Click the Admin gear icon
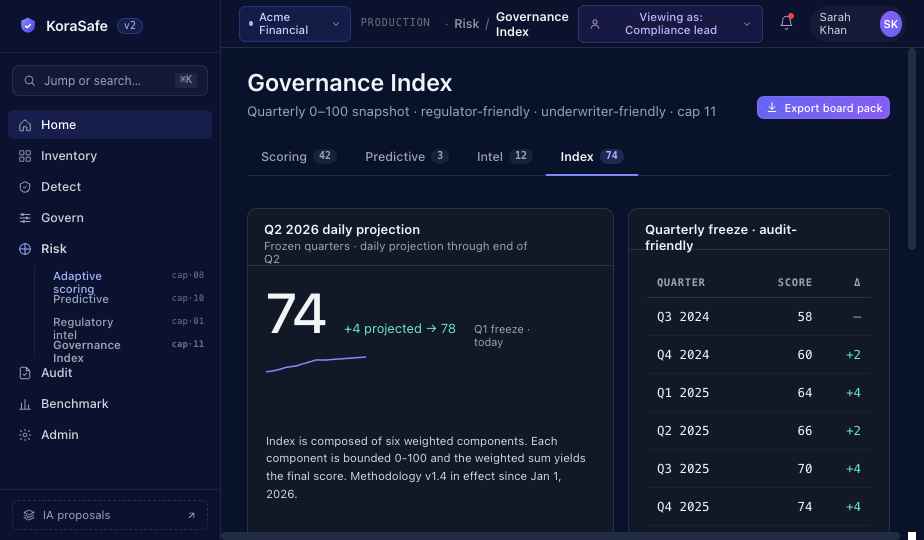This screenshot has height=540, width=924. (x=25, y=435)
